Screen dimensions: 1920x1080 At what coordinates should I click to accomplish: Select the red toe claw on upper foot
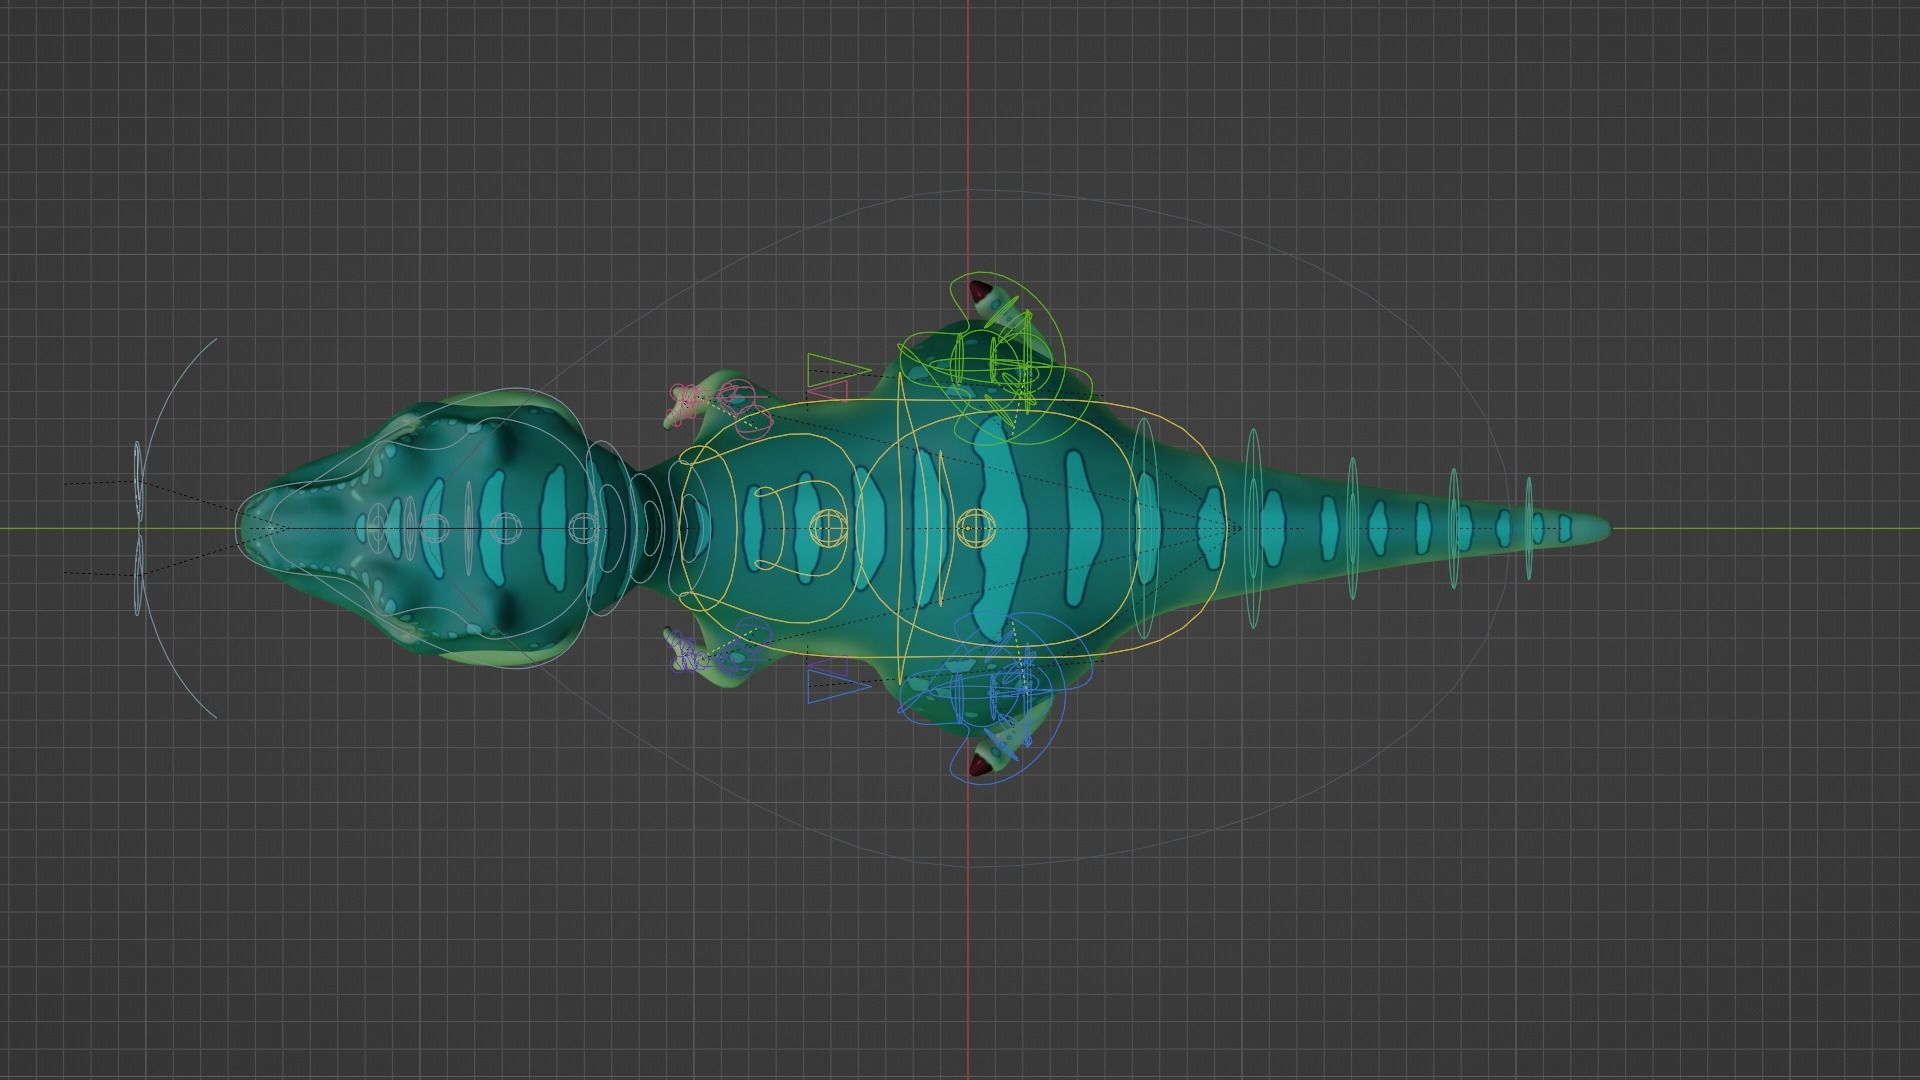click(980, 293)
